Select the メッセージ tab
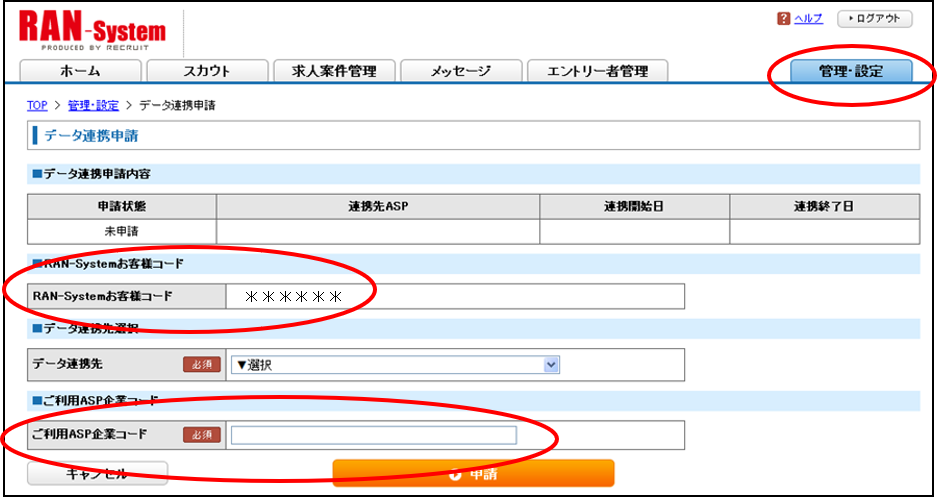 tap(461, 72)
